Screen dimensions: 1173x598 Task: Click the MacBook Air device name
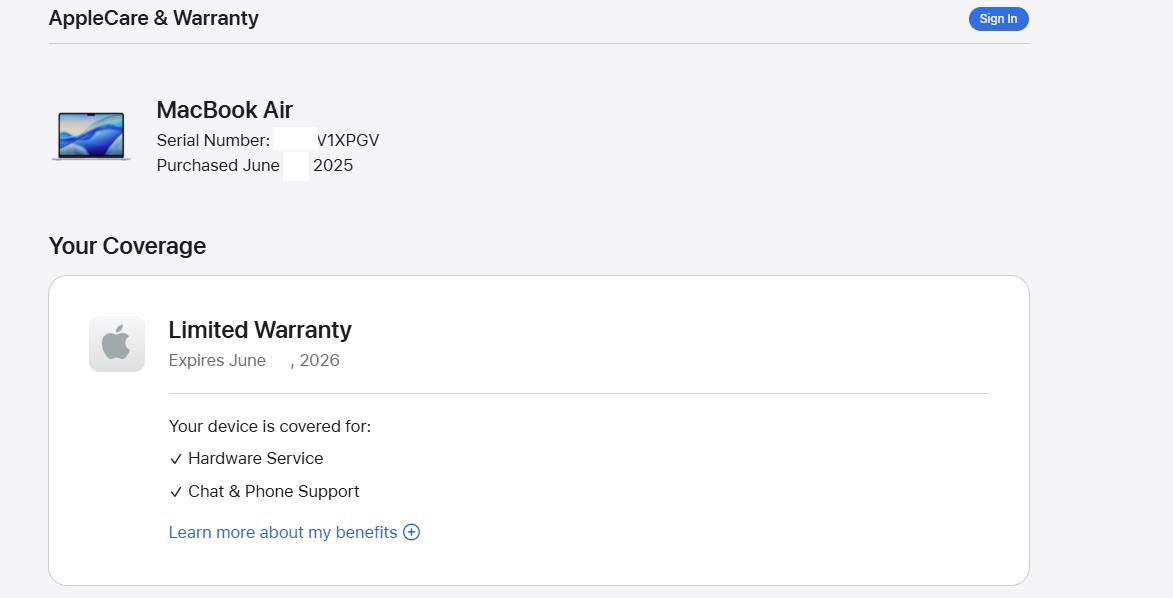click(224, 110)
